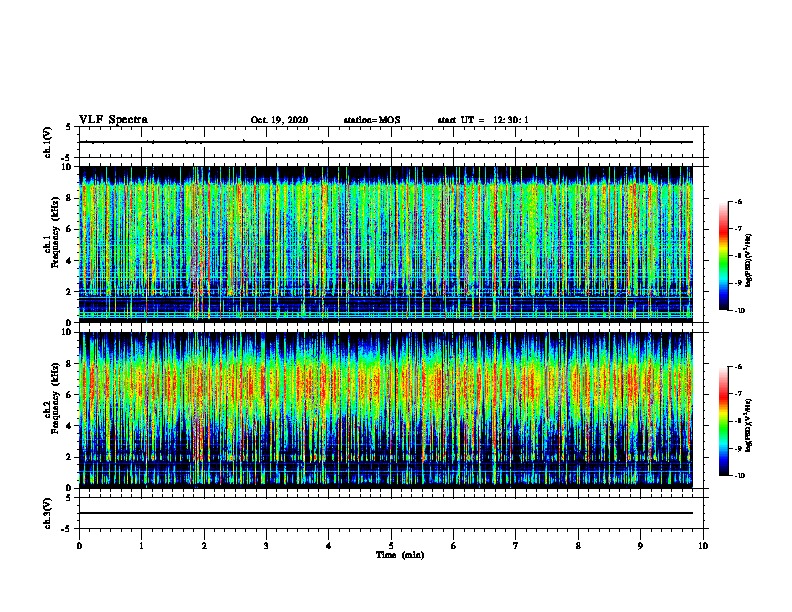
Task: Click time-axis tick label "5"
Action: 391,546
